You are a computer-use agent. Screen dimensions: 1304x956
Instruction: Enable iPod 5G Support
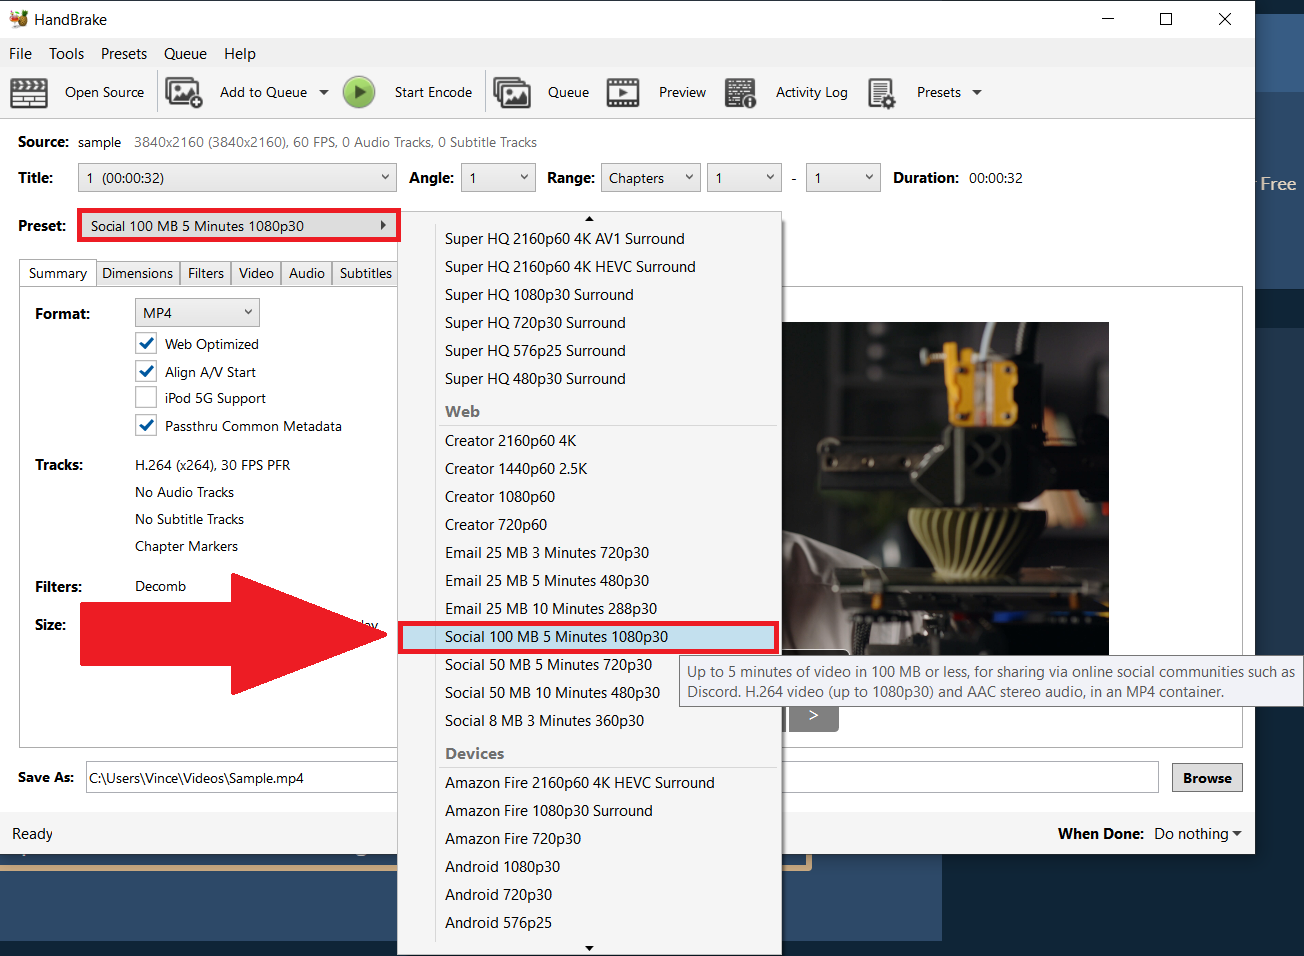(146, 396)
